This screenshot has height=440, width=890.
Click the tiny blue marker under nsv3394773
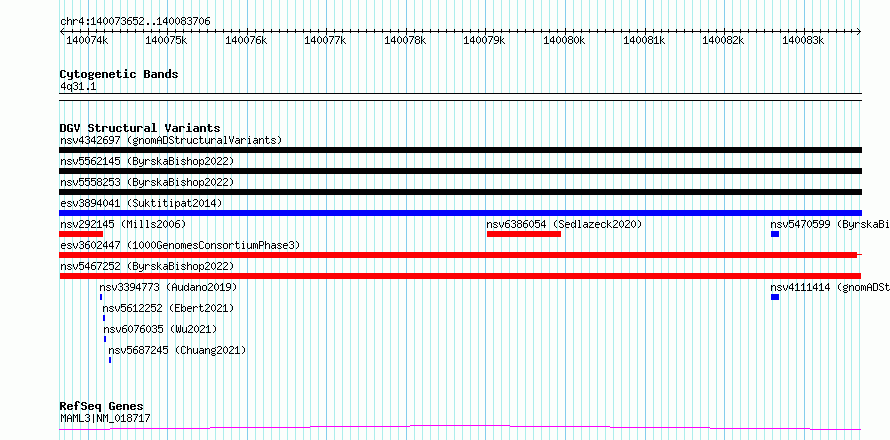pyautogui.click(x=101, y=297)
